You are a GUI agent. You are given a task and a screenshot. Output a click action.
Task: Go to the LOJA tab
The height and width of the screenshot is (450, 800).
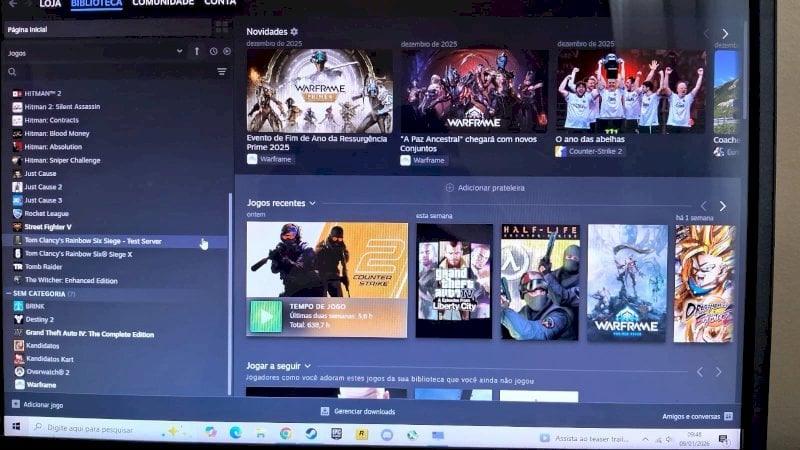coord(49,4)
